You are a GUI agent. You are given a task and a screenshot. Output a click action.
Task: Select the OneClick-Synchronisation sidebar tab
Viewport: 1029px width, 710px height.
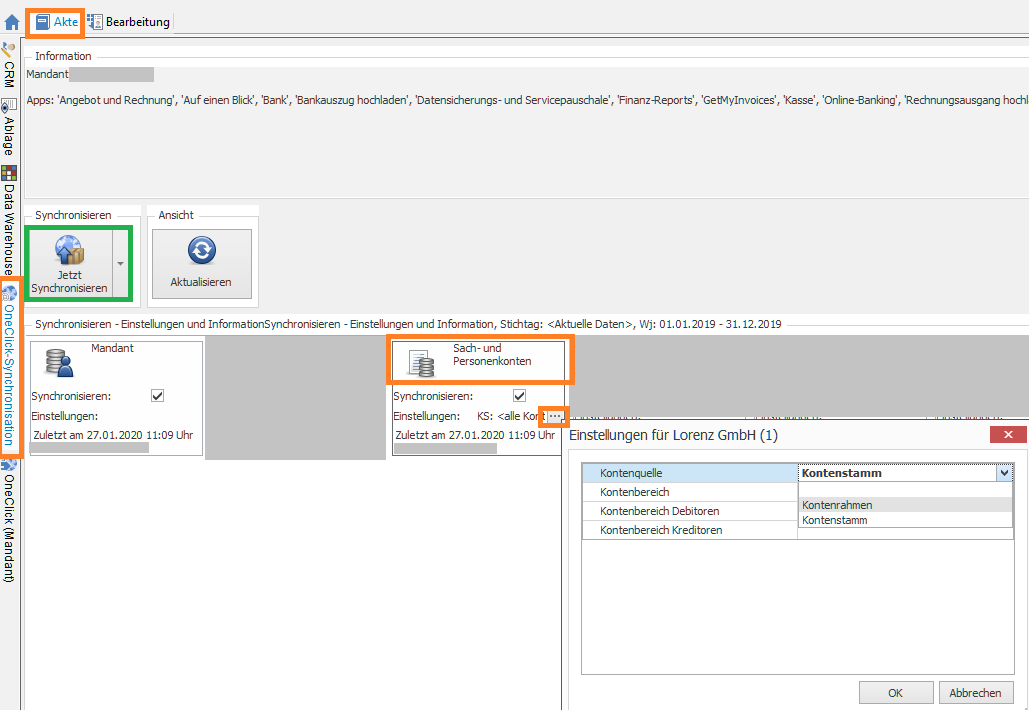[x=9, y=367]
